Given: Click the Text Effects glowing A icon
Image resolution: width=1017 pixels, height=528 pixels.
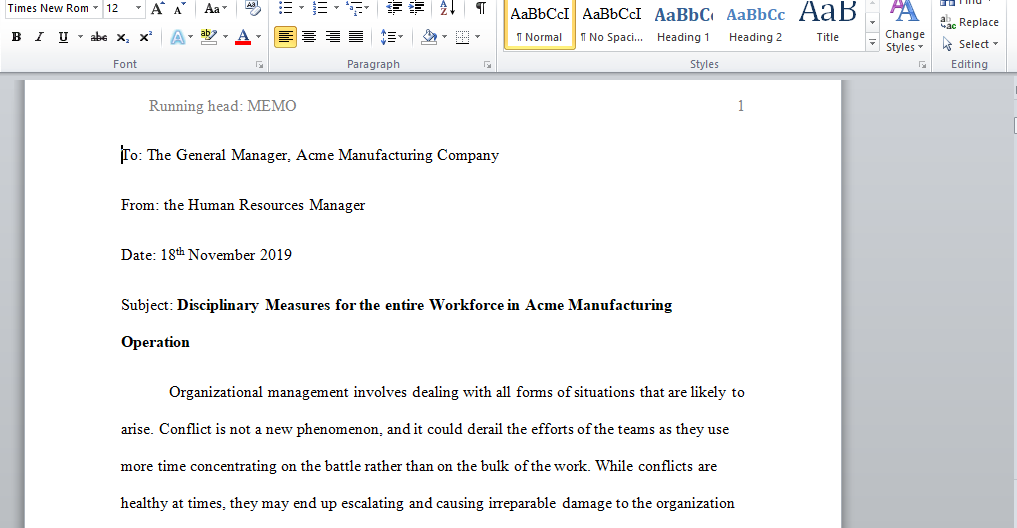Looking at the screenshot, I should coord(178,38).
